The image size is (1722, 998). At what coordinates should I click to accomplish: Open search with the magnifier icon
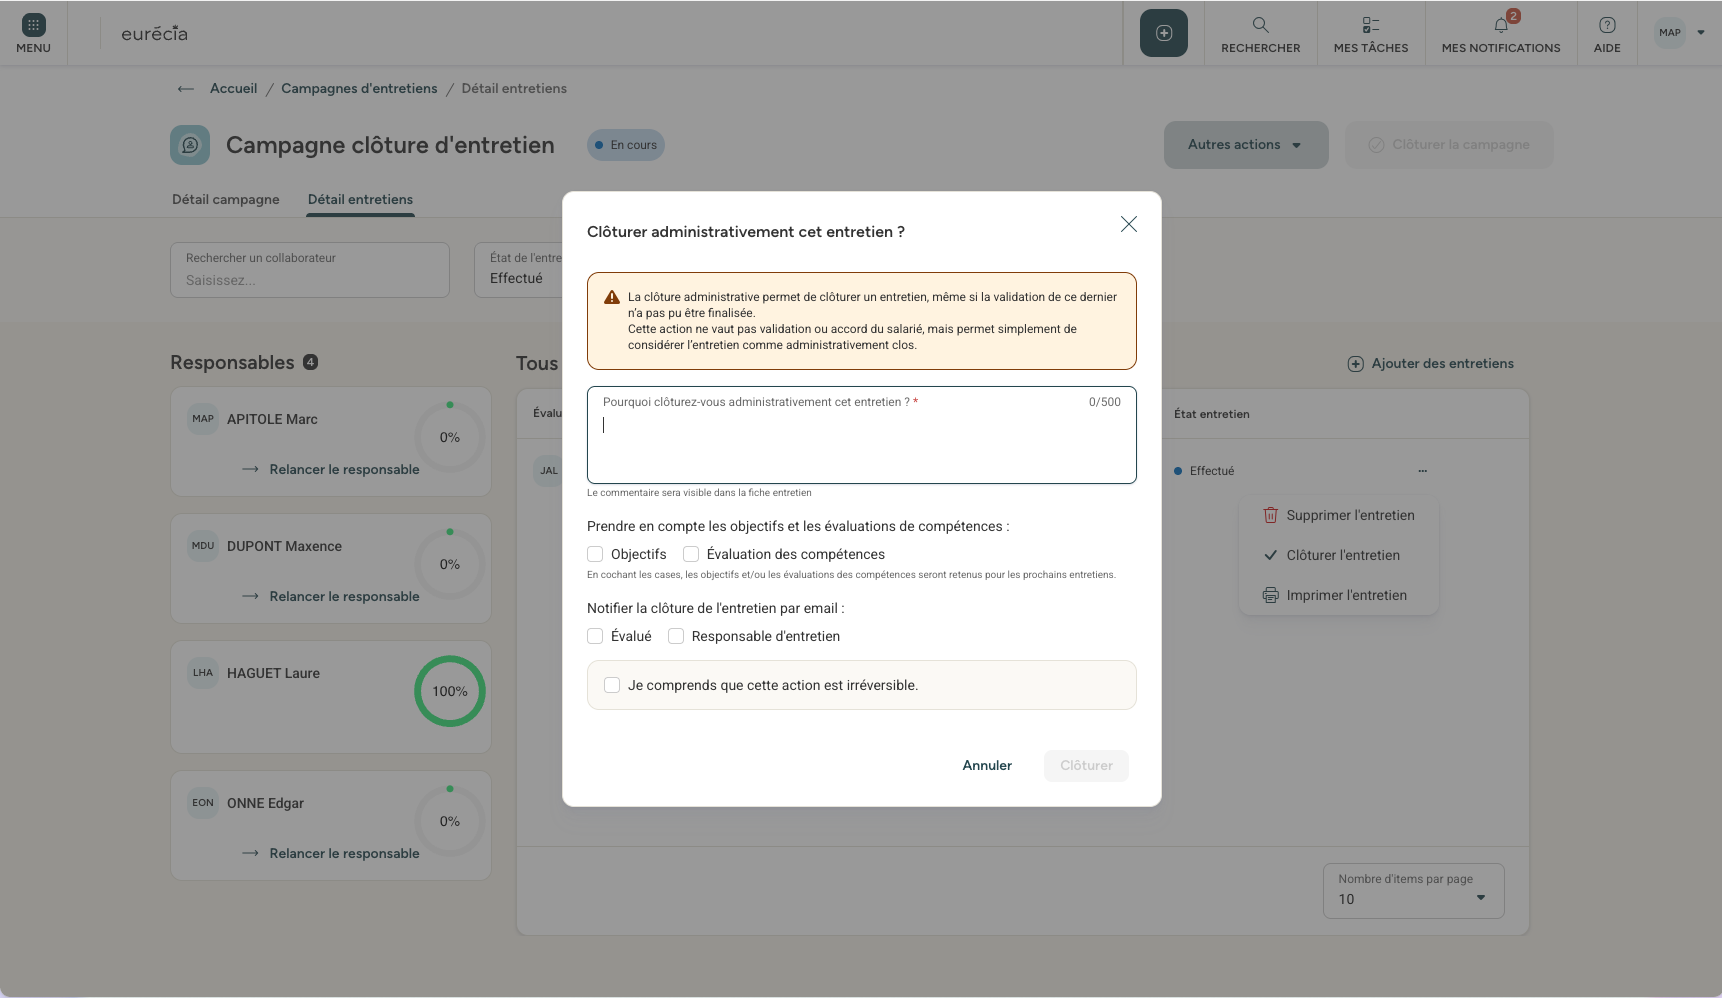coord(1260,25)
